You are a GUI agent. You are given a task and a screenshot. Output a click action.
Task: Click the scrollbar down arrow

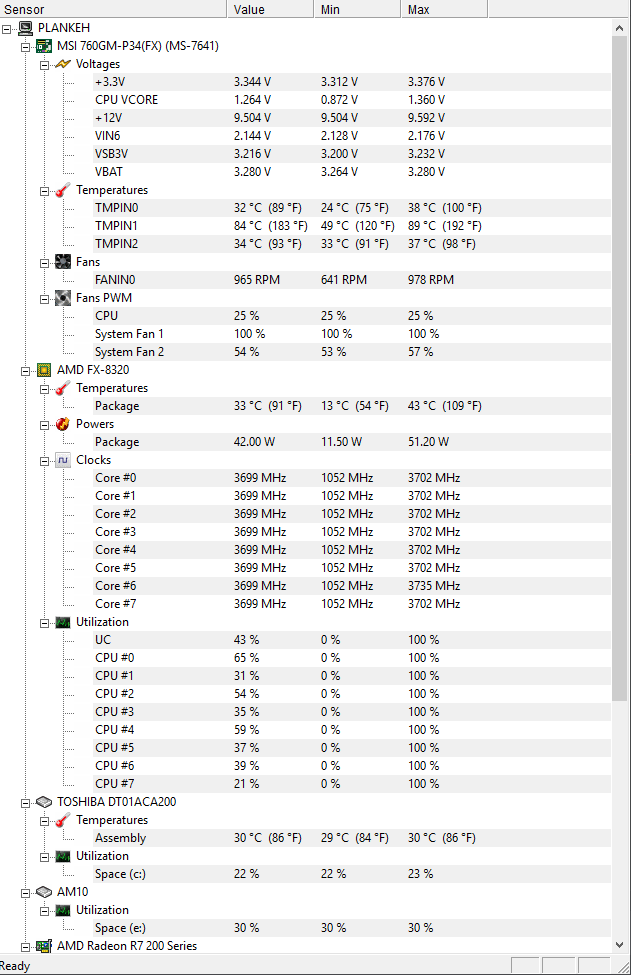pyautogui.click(x=619, y=945)
